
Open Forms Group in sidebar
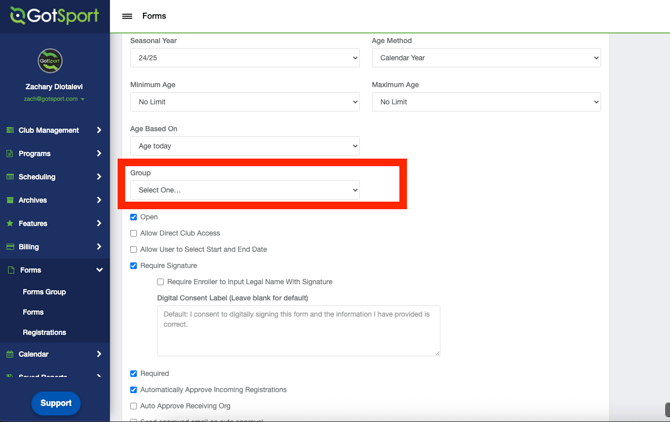pos(44,292)
